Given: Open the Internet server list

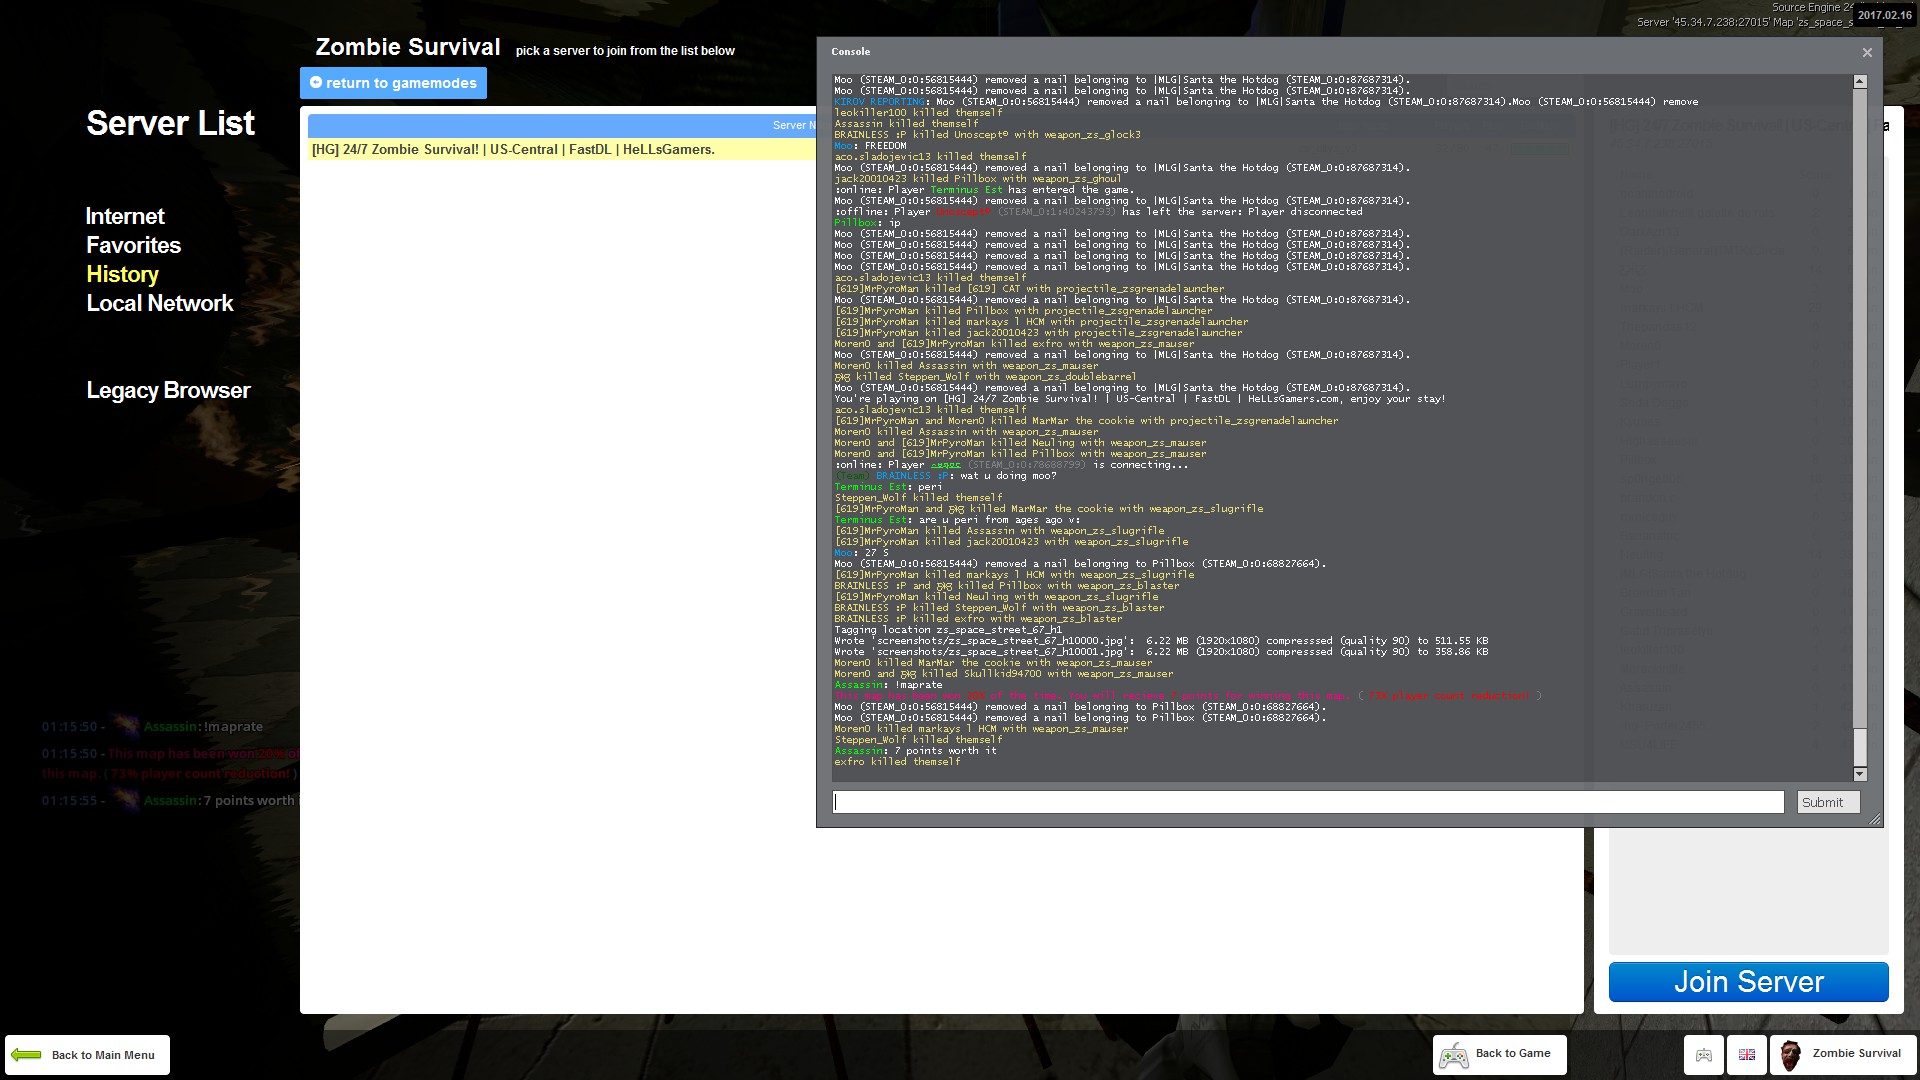Looking at the screenshot, I should 125,216.
